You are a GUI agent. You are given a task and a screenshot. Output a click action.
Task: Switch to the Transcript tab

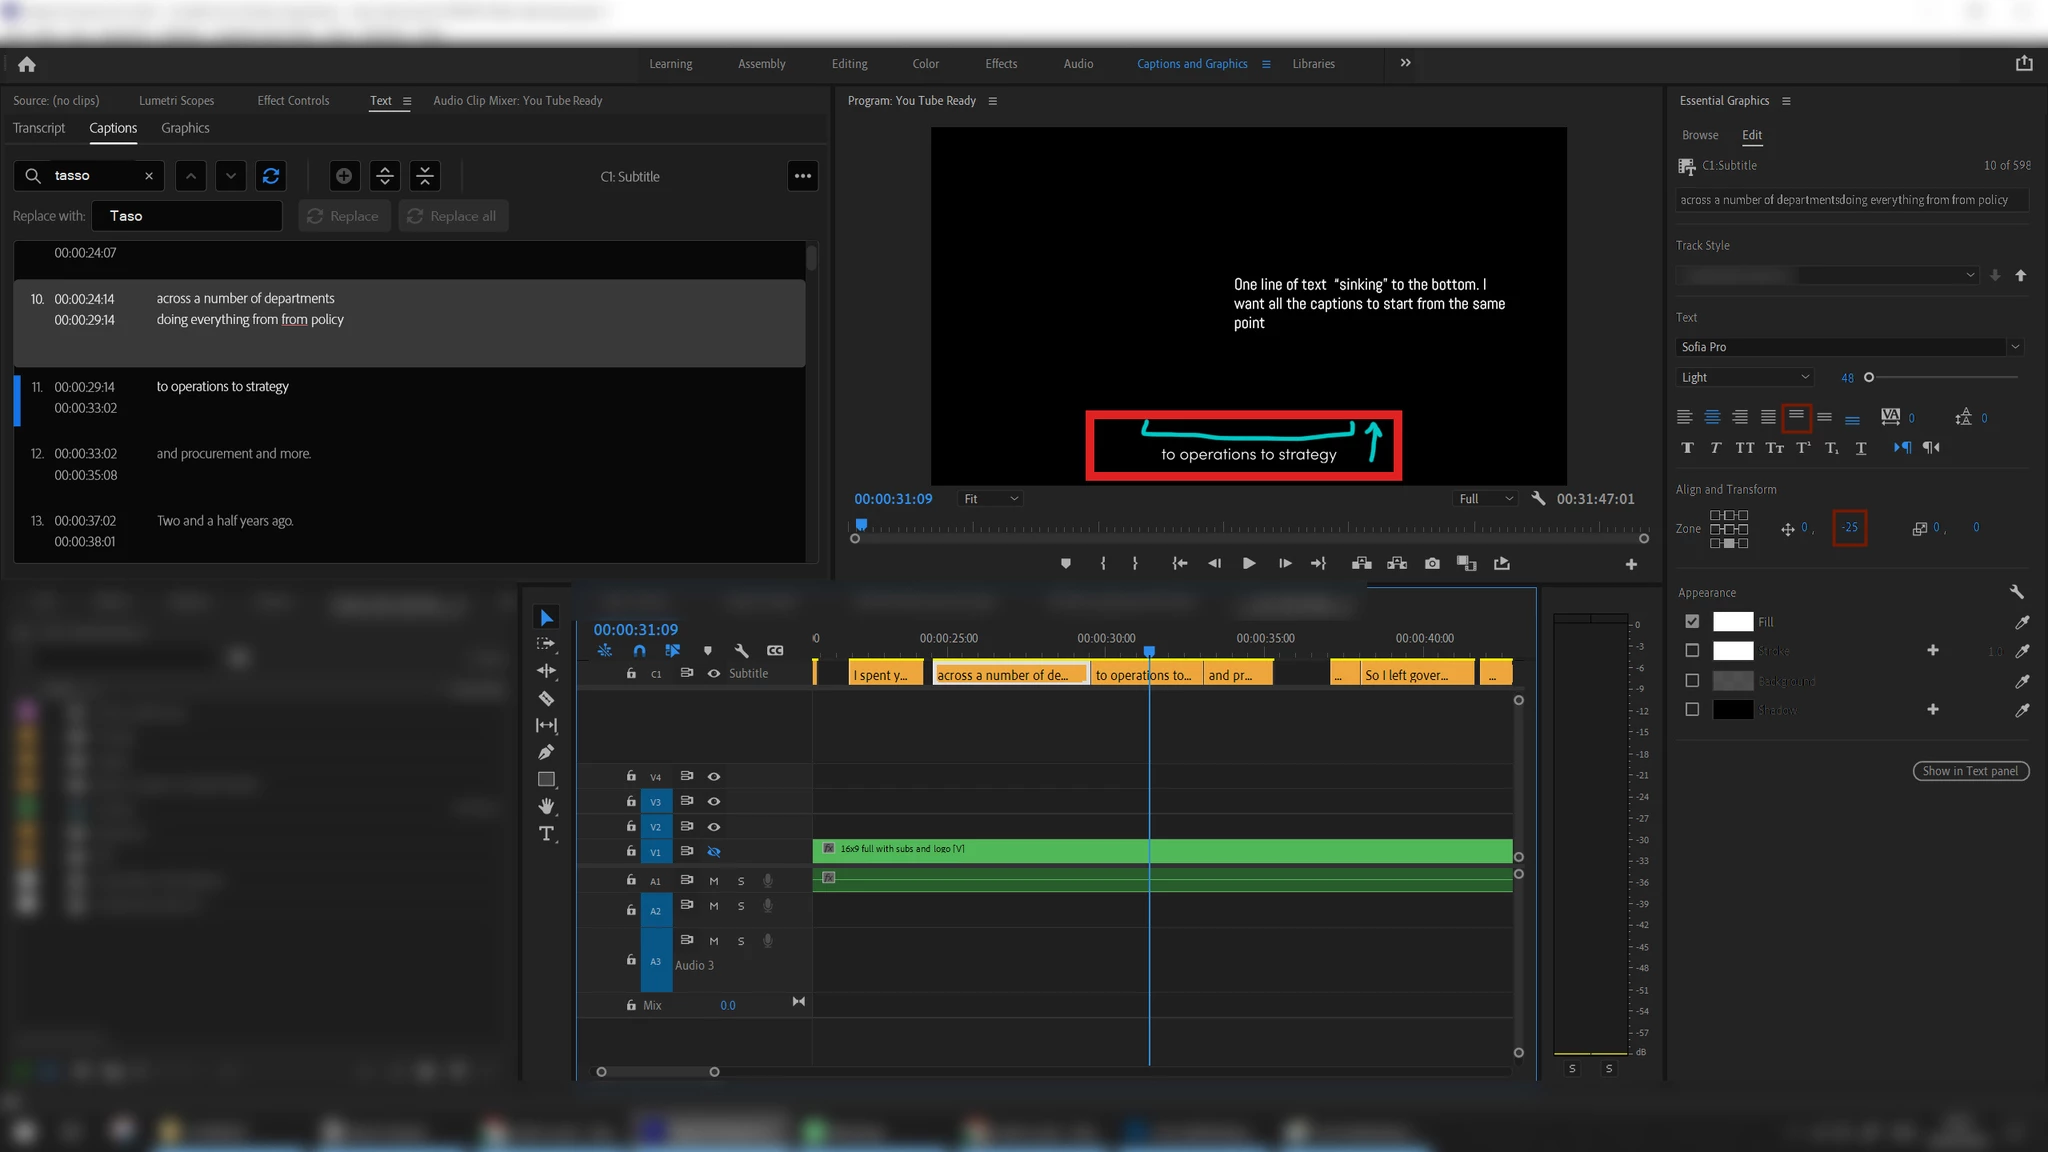39,128
